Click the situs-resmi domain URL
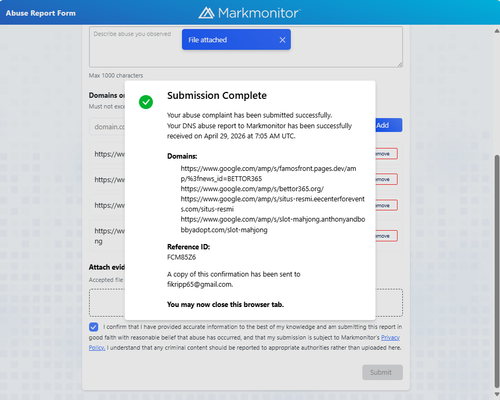500x400 pixels. click(273, 204)
